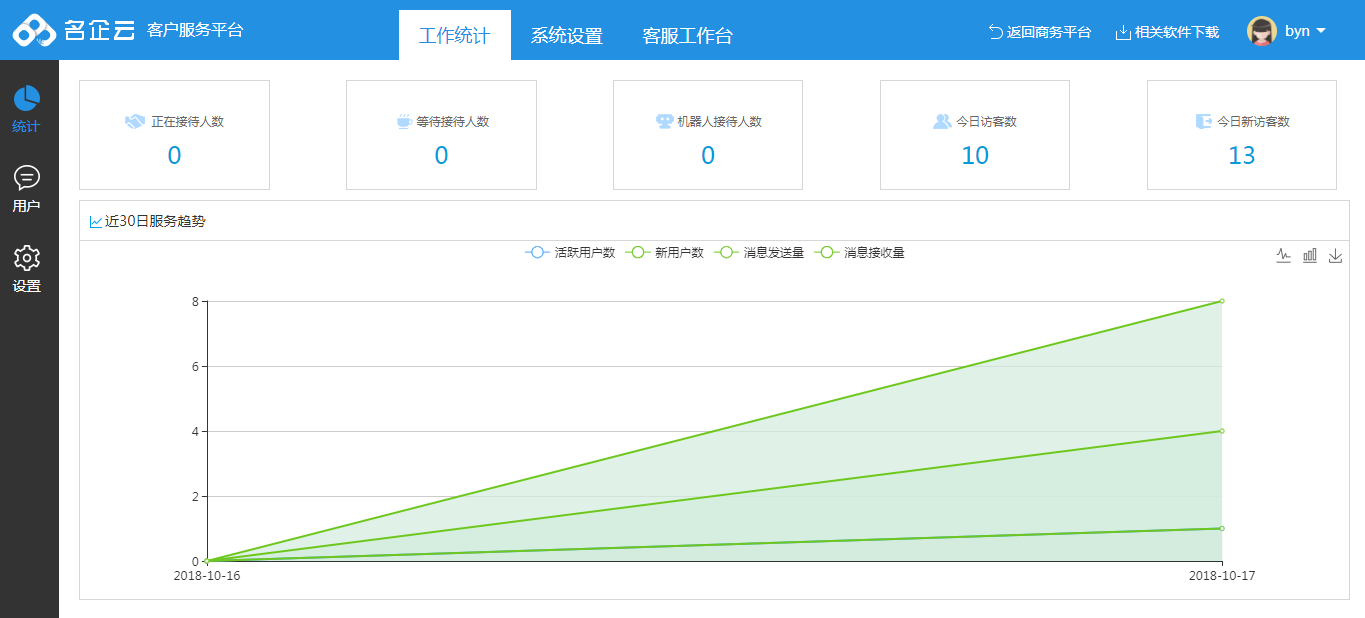Toggle 消息发送量 legend series
The width and height of the screenshot is (1365, 618).
(759, 253)
